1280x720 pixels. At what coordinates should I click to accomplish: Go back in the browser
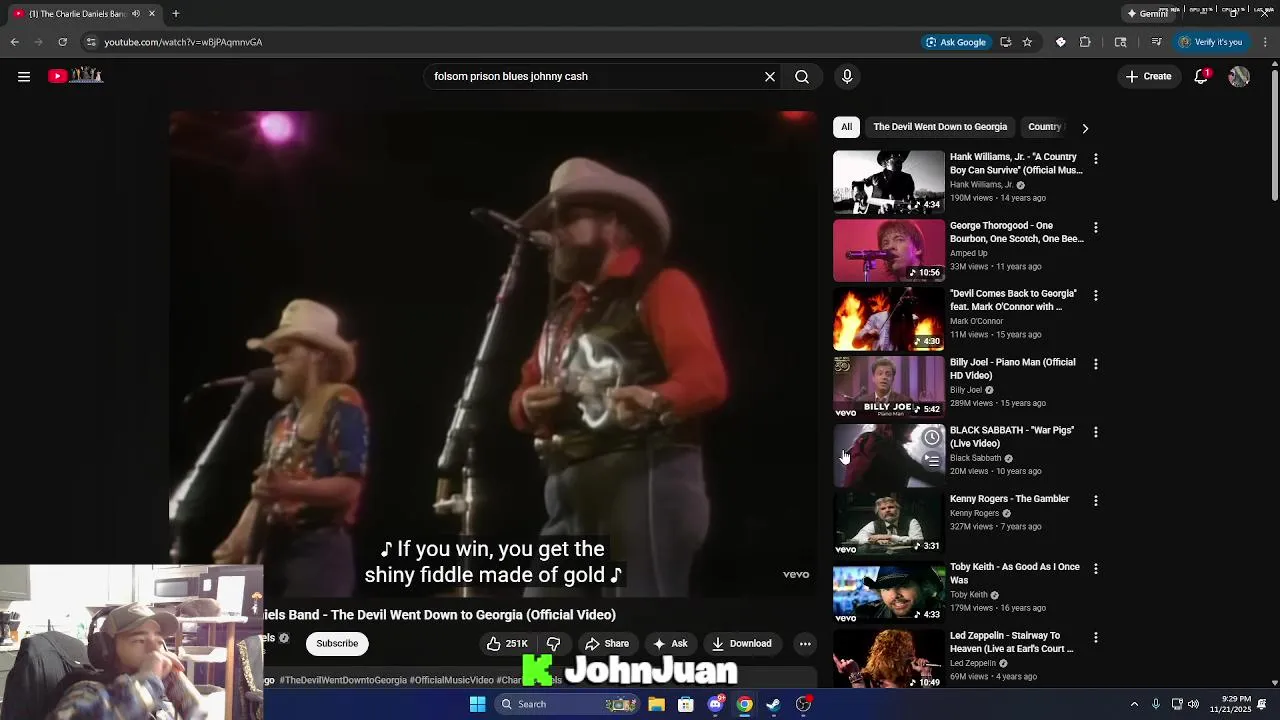coord(14,42)
